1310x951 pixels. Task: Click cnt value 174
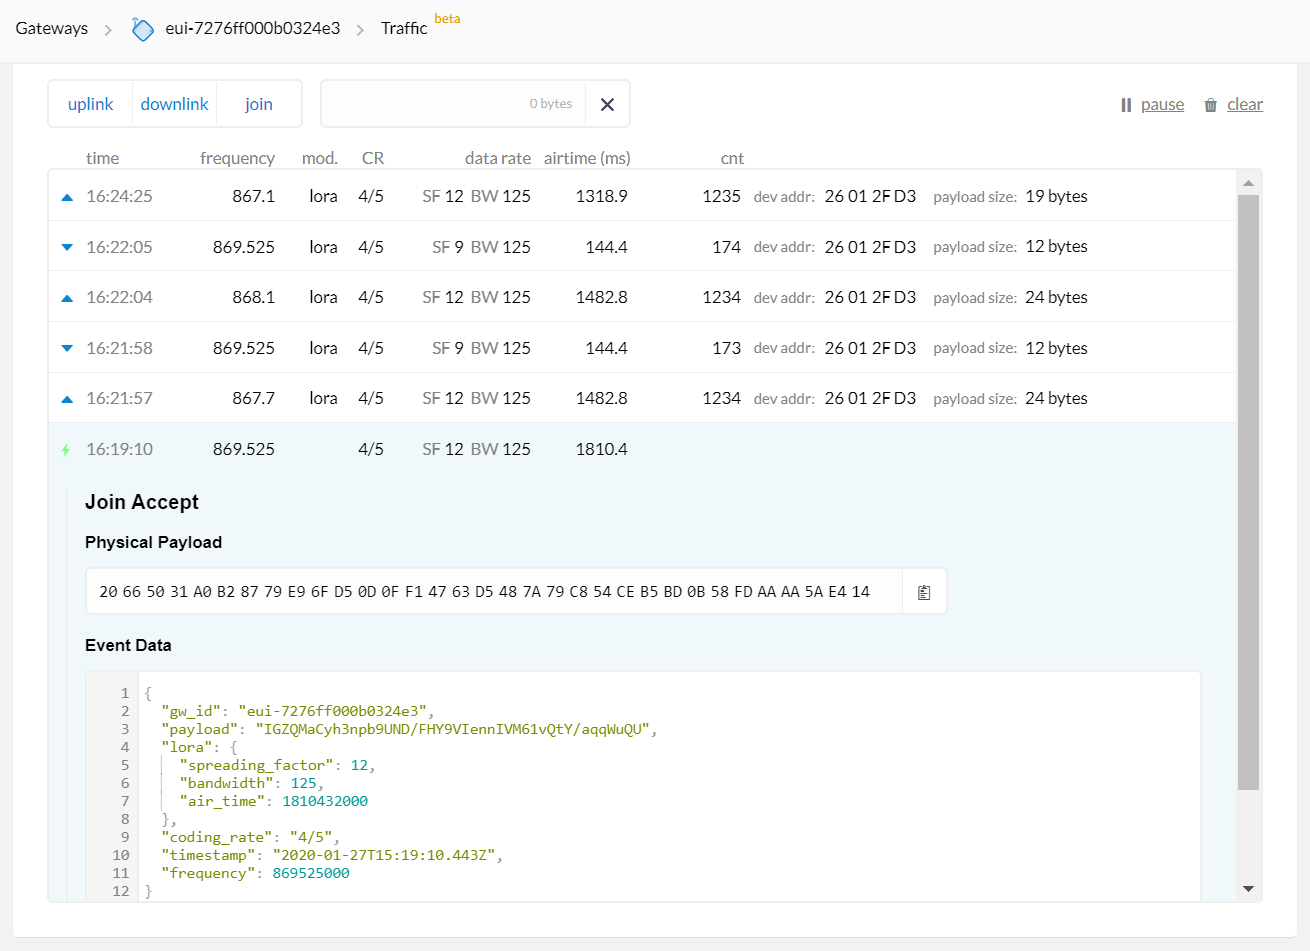coord(726,246)
